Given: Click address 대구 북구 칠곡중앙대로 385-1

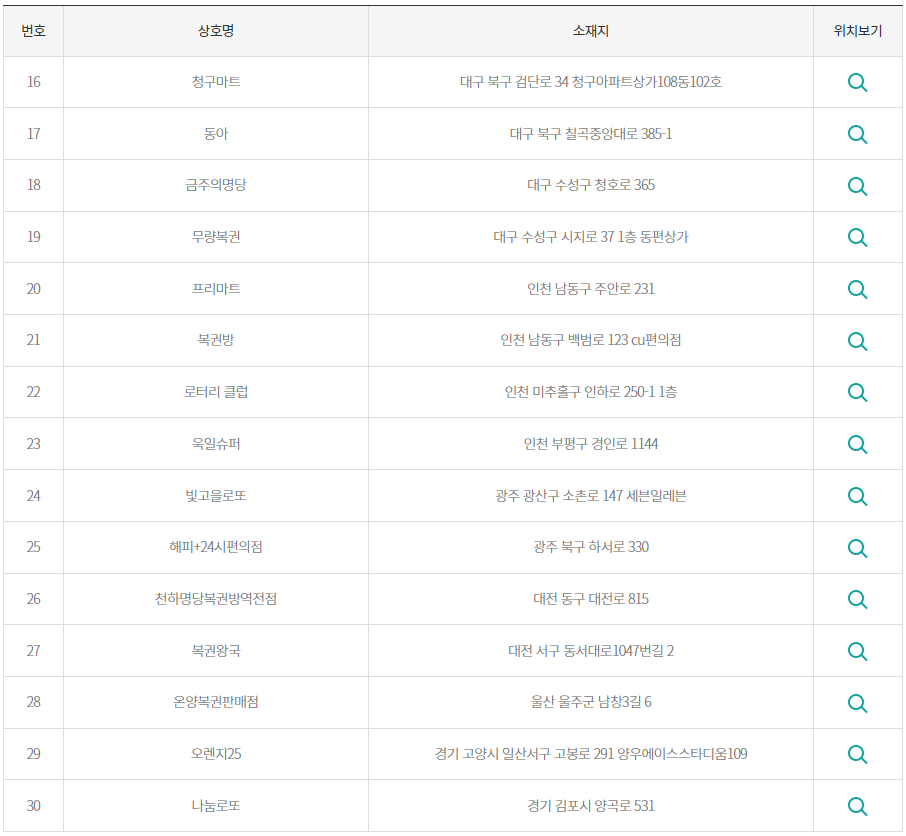Looking at the screenshot, I should click(591, 134).
